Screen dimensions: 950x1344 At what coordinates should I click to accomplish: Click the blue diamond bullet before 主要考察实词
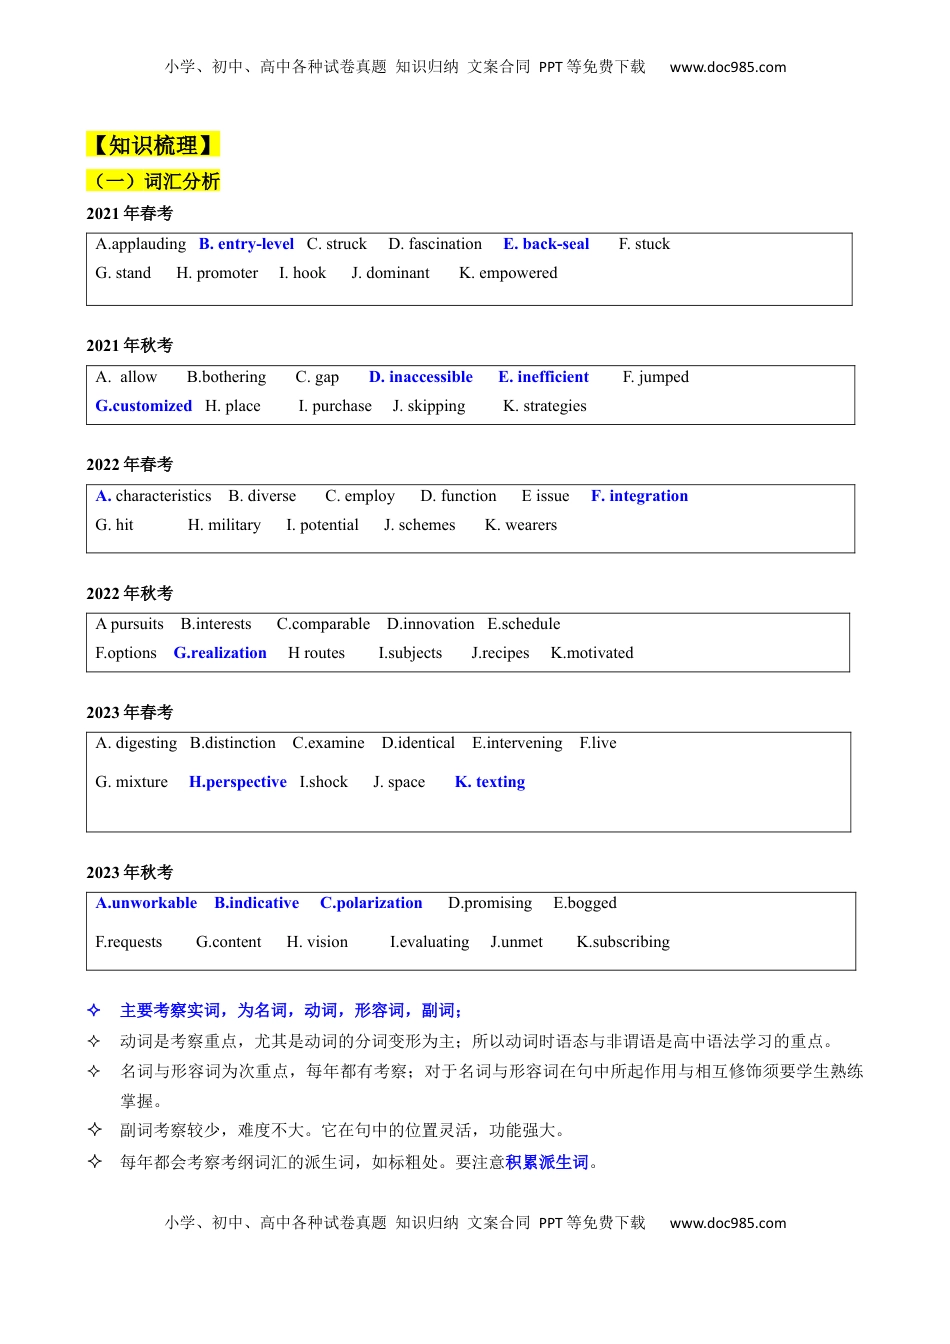point(94,1010)
